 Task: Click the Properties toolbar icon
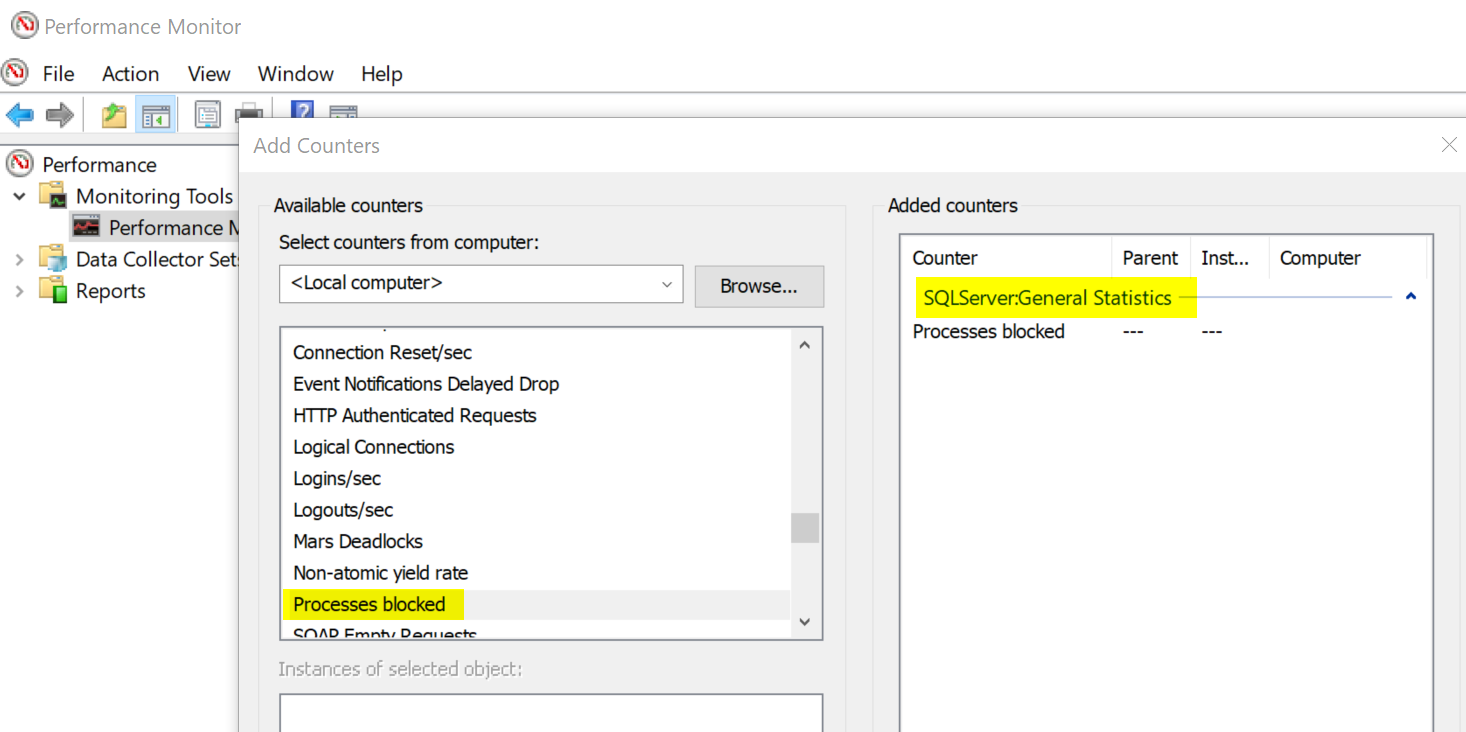207,115
